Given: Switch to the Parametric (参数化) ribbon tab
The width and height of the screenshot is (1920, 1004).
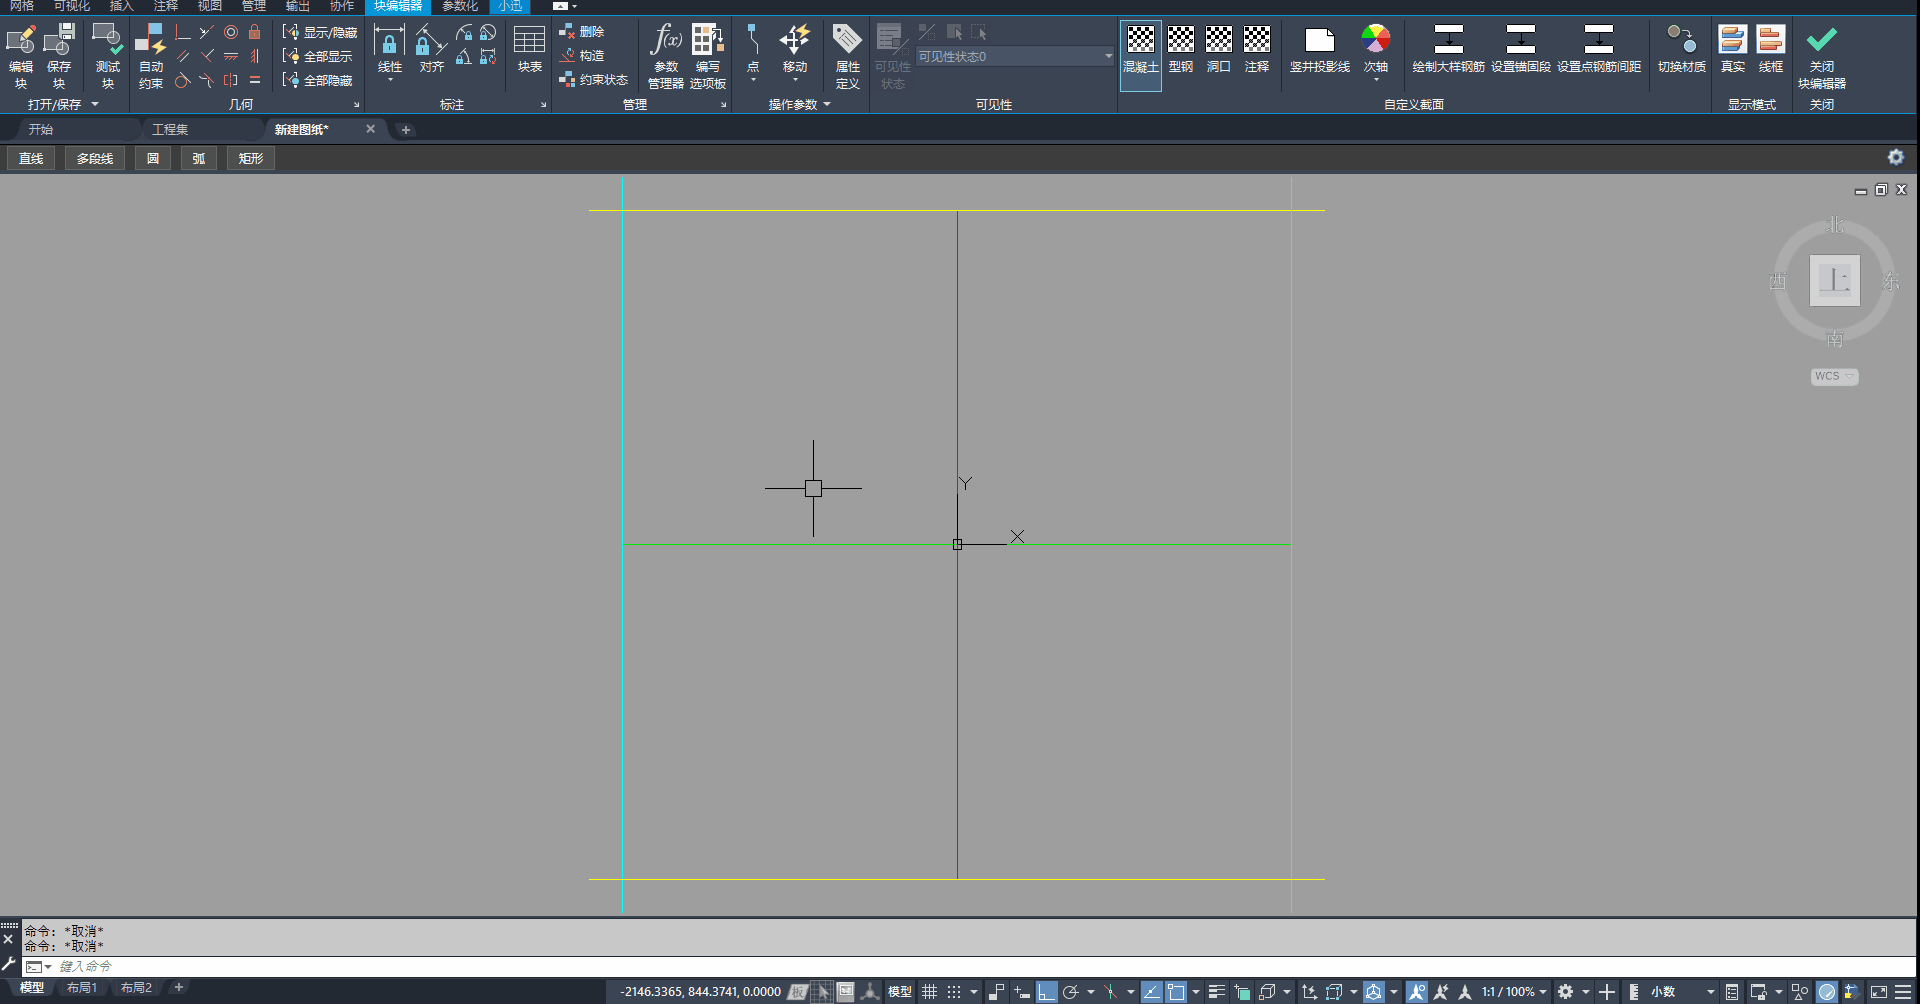Looking at the screenshot, I should click(x=460, y=6).
